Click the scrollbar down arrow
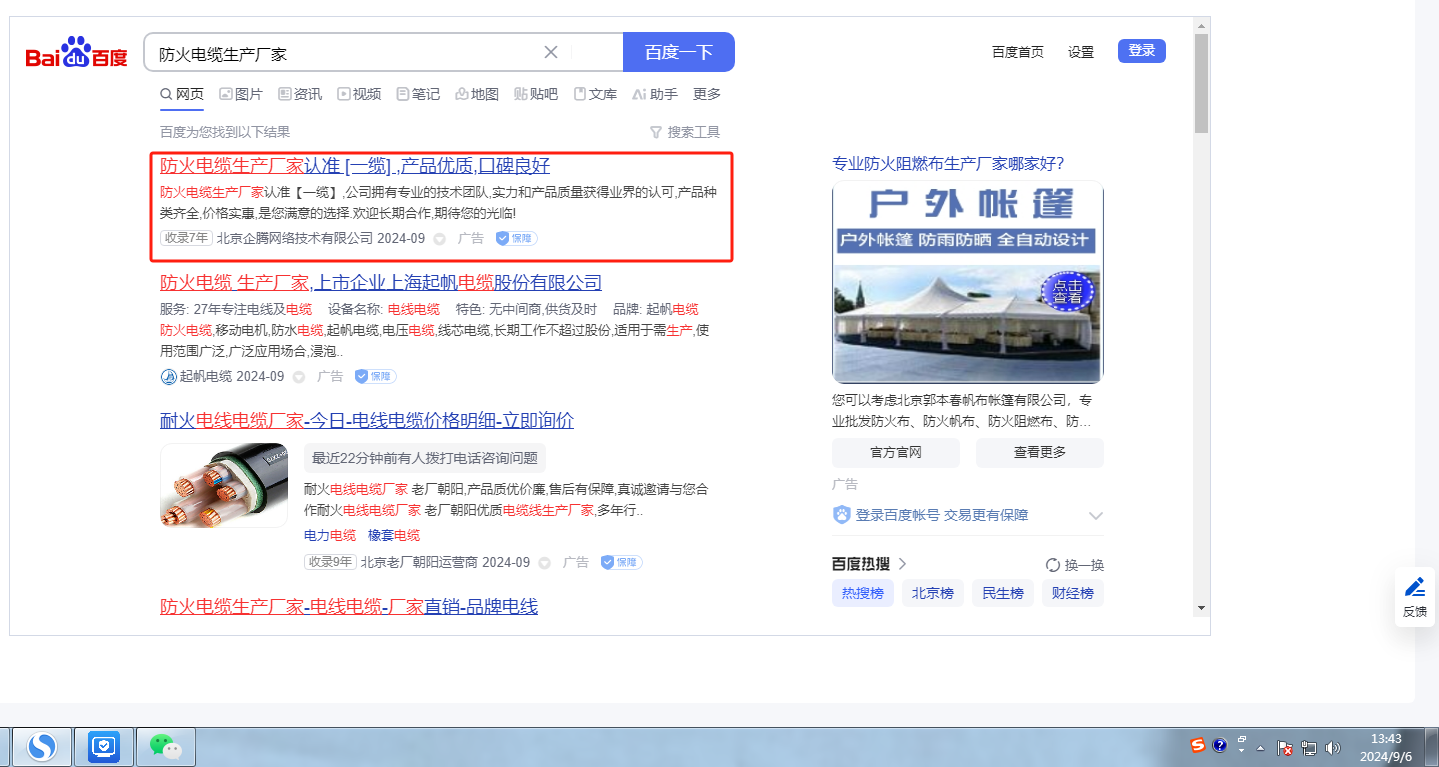1439x767 pixels. tap(1201, 607)
